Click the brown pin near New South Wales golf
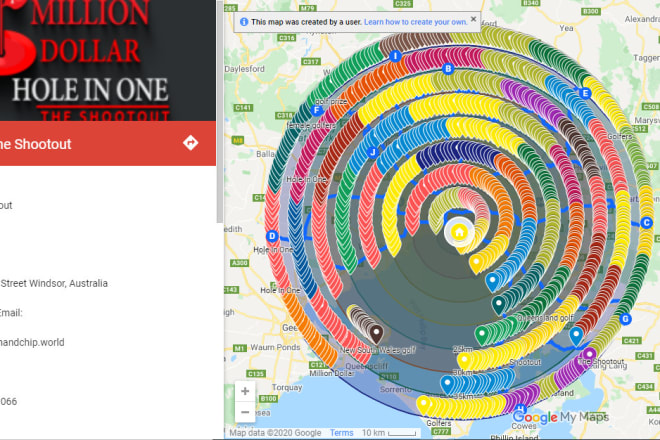 [376, 334]
